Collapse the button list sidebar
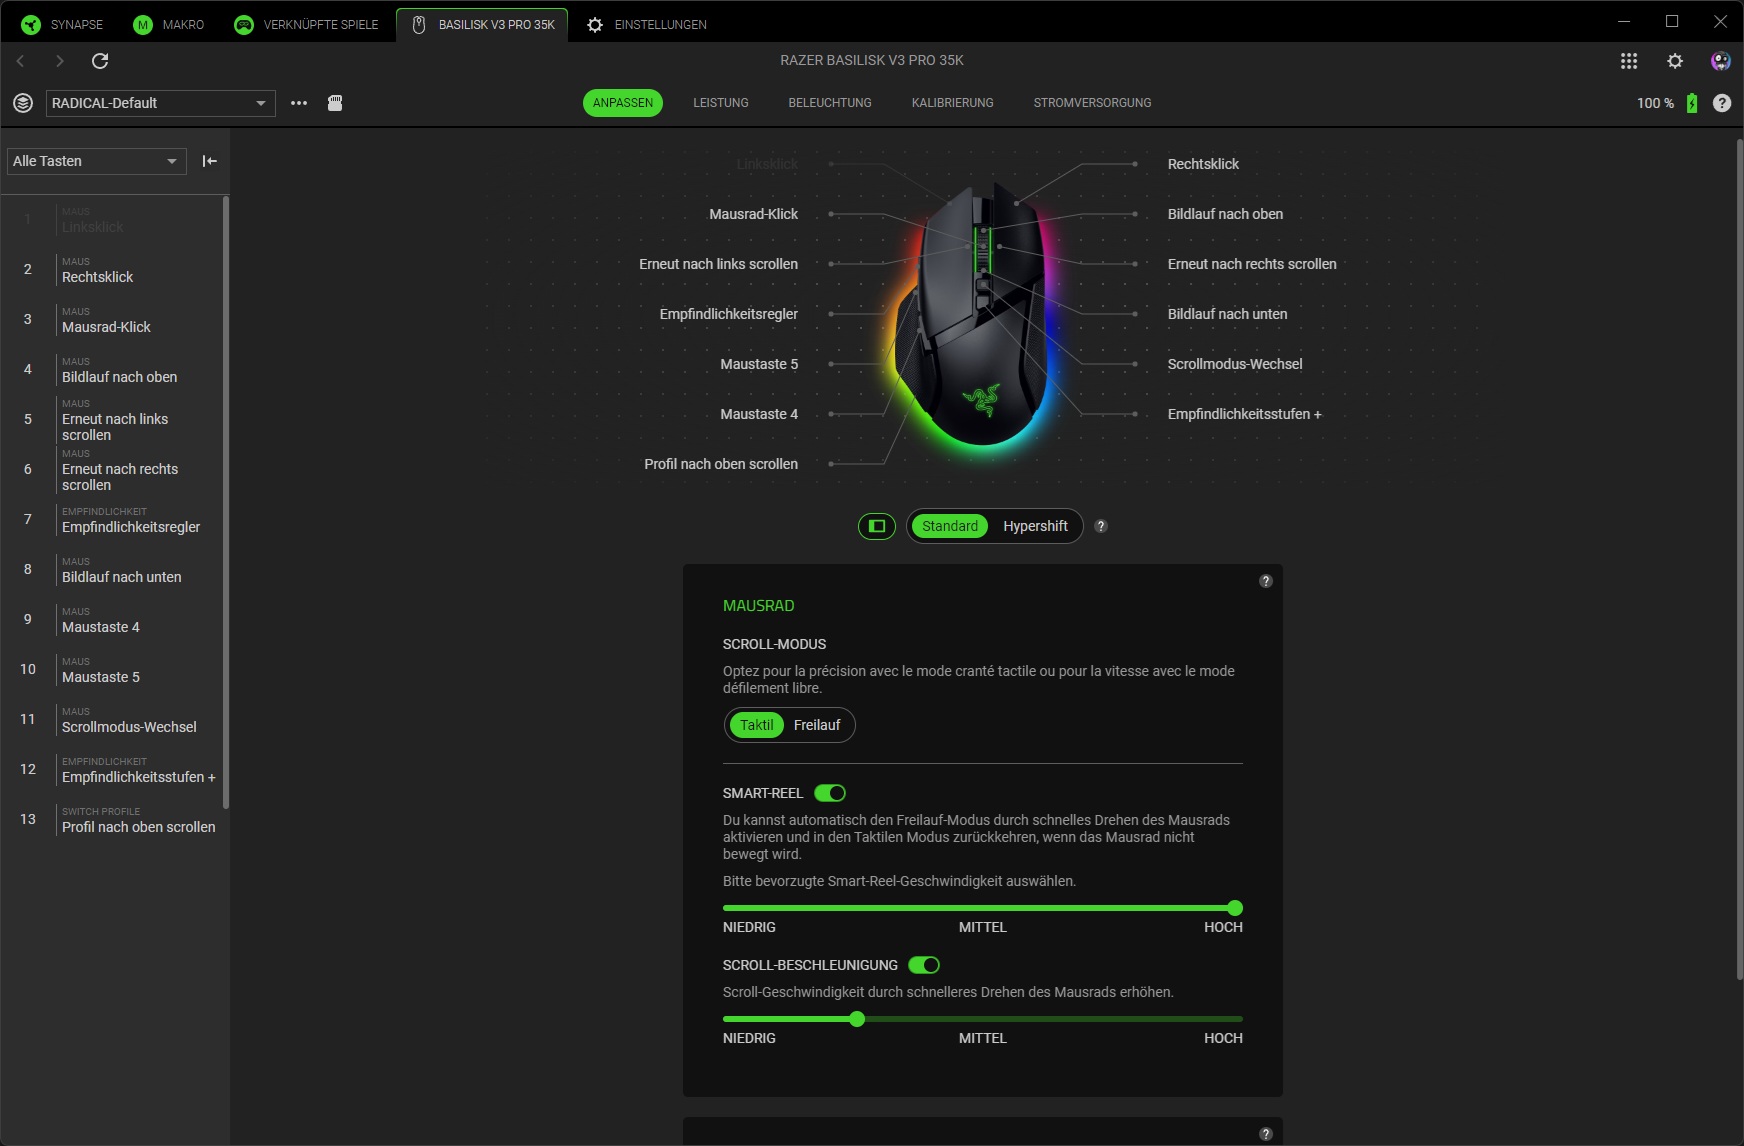 tap(209, 161)
